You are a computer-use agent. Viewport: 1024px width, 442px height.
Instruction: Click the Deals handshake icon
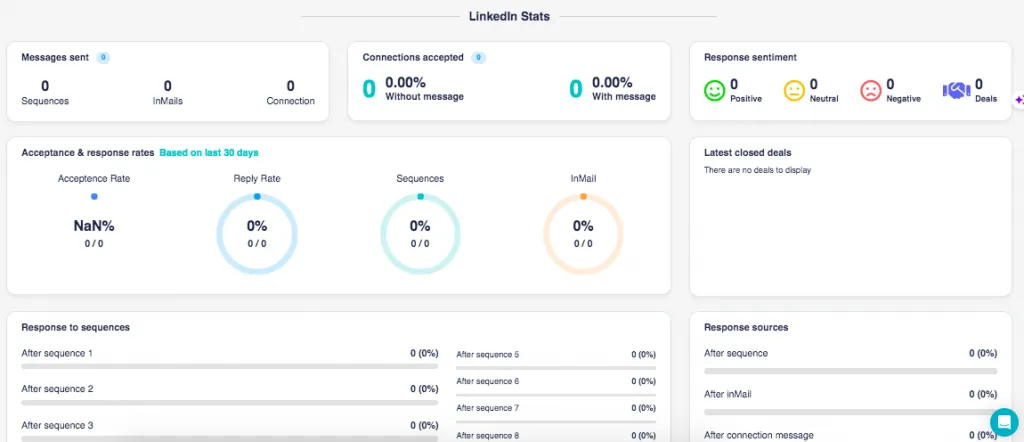click(956, 91)
